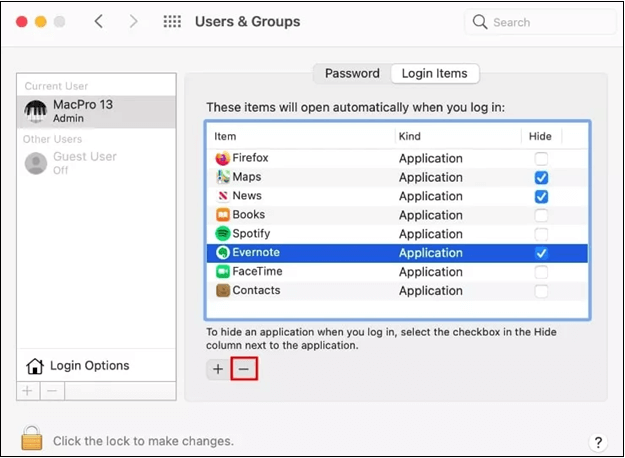Toggle the Hide checkbox for Evernote
Screen dimensions: 625x458
pos(541,253)
